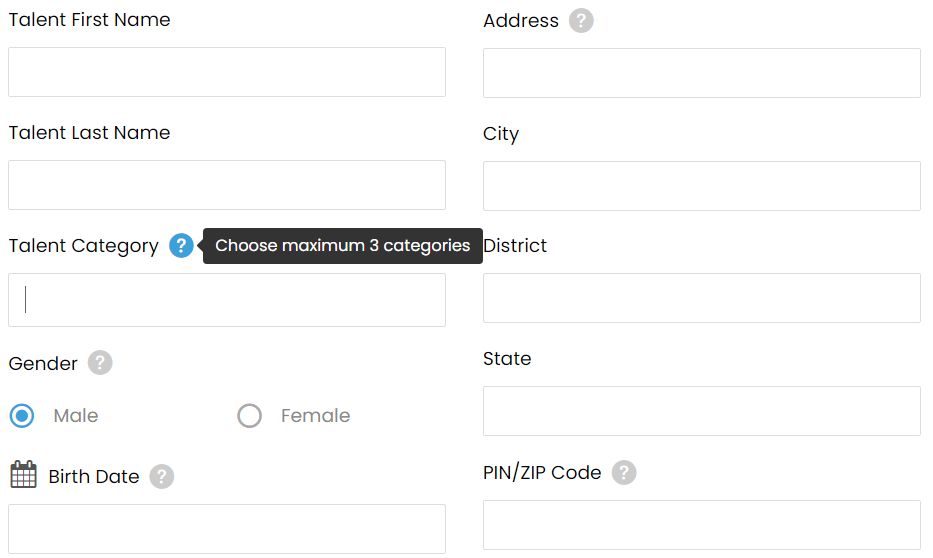933x558 pixels.
Task: Click the PIN/ZIP Code help icon
Action: click(624, 472)
